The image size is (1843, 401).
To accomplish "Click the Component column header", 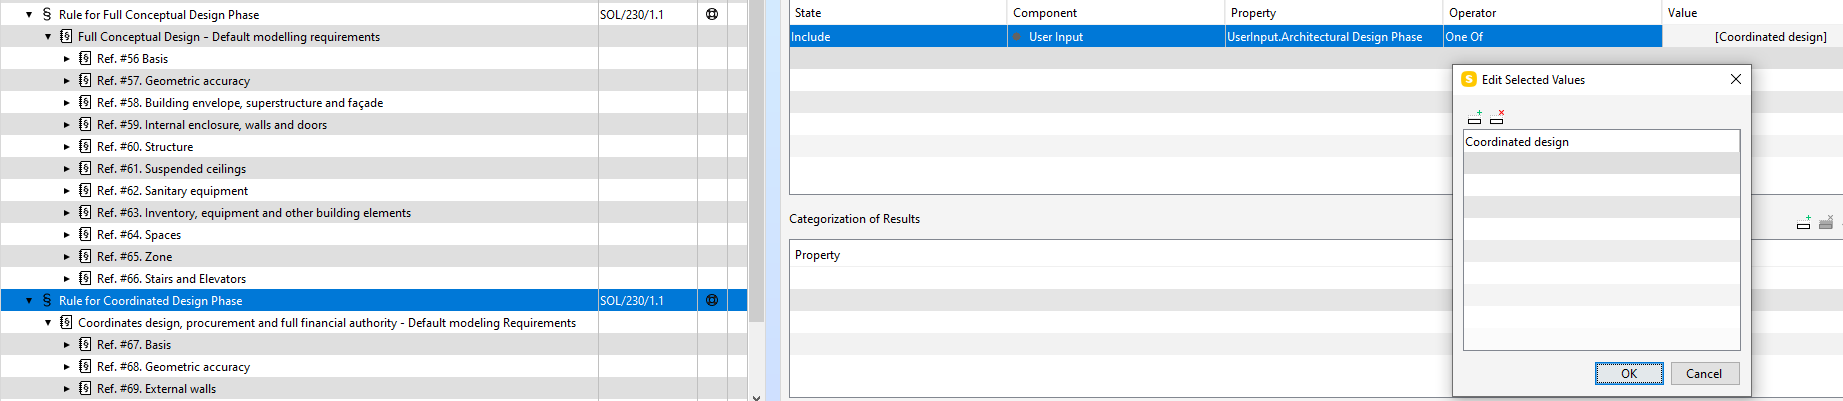I will (x=1116, y=13).
